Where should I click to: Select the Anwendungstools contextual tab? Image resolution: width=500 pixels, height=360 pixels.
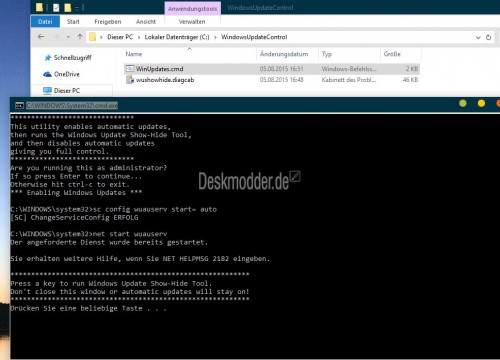(x=192, y=9)
